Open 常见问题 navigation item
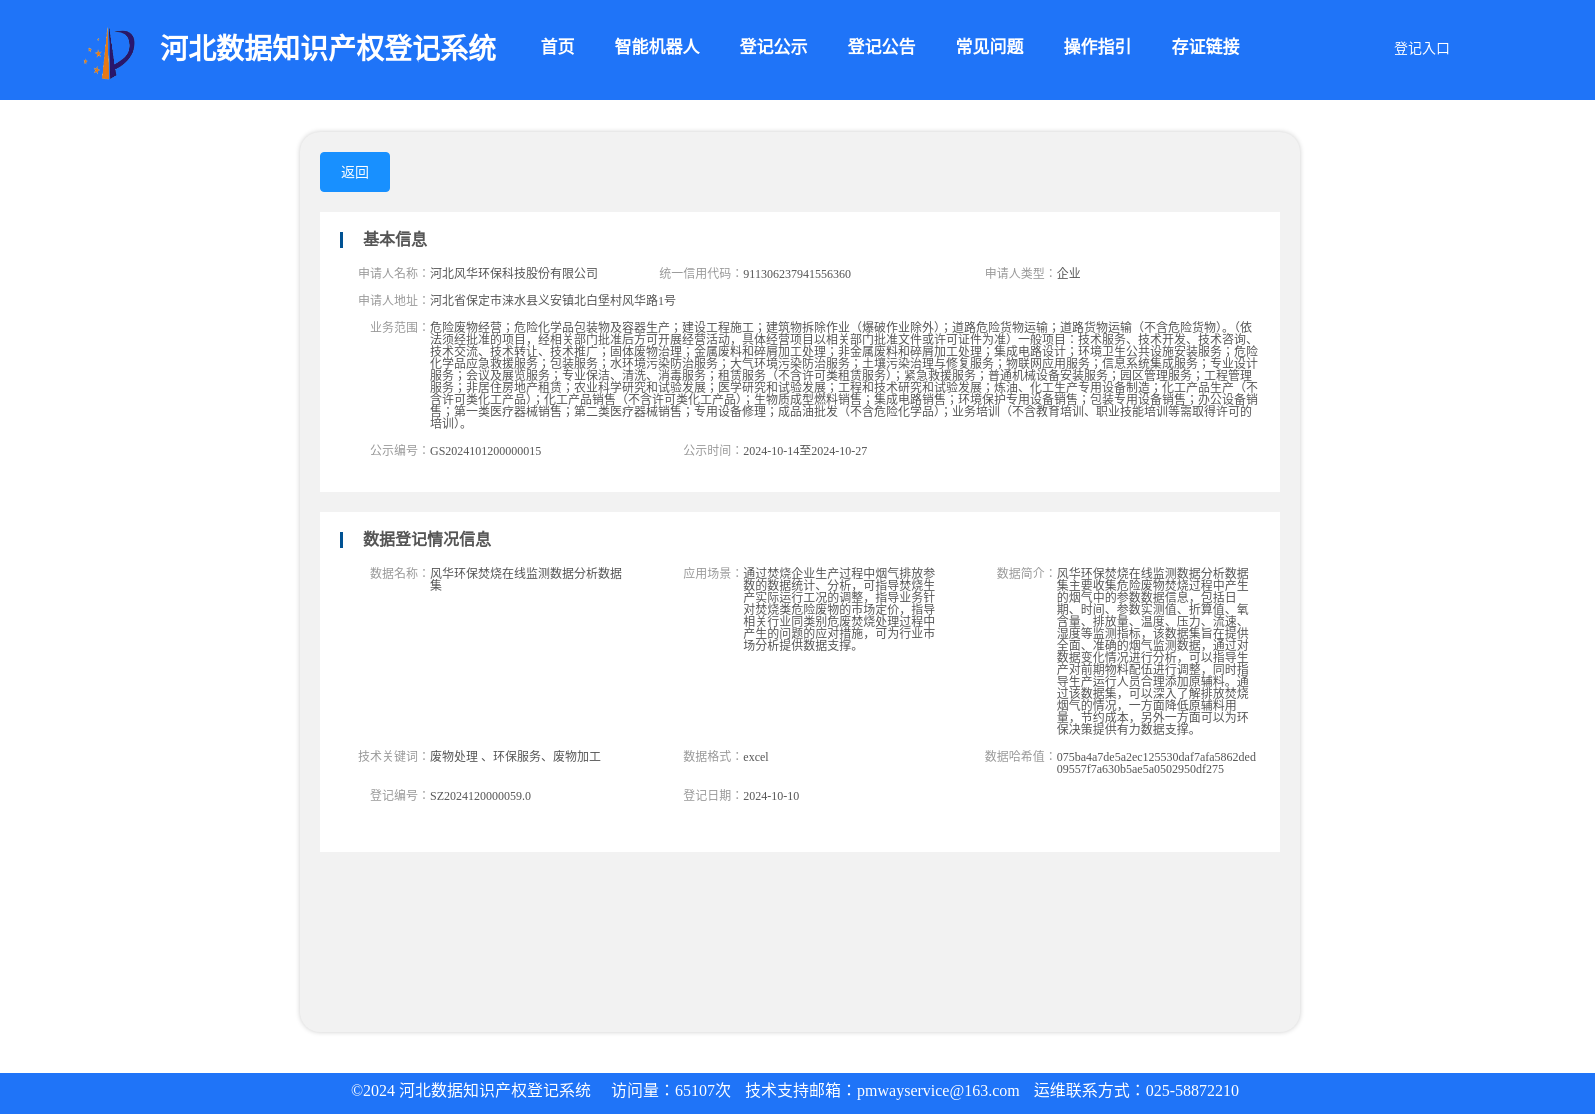Viewport: 1595px width, 1114px height. pyautogui.click(x=989, y=47)
